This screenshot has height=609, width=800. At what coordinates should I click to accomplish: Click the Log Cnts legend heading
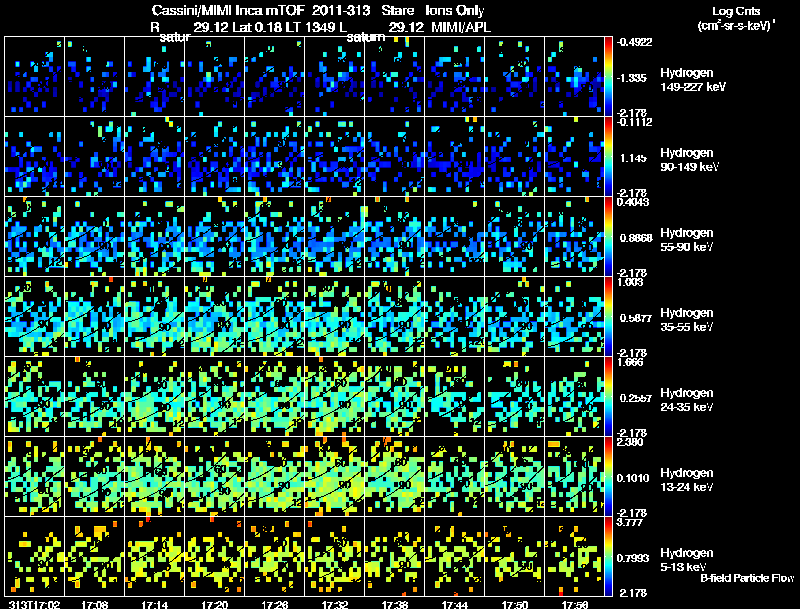click(x=736, y=11)
